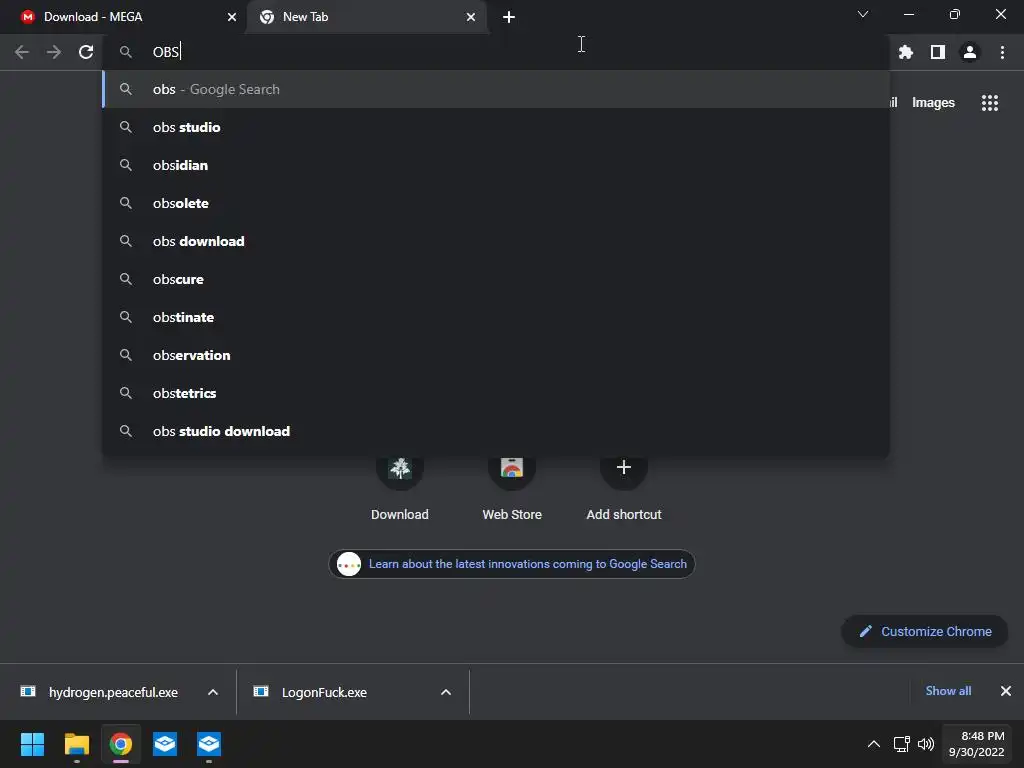Screen dimensions: 1024x768
Task: Select the 'obs studio download' suggestion
Action: (x=496, y=431)
